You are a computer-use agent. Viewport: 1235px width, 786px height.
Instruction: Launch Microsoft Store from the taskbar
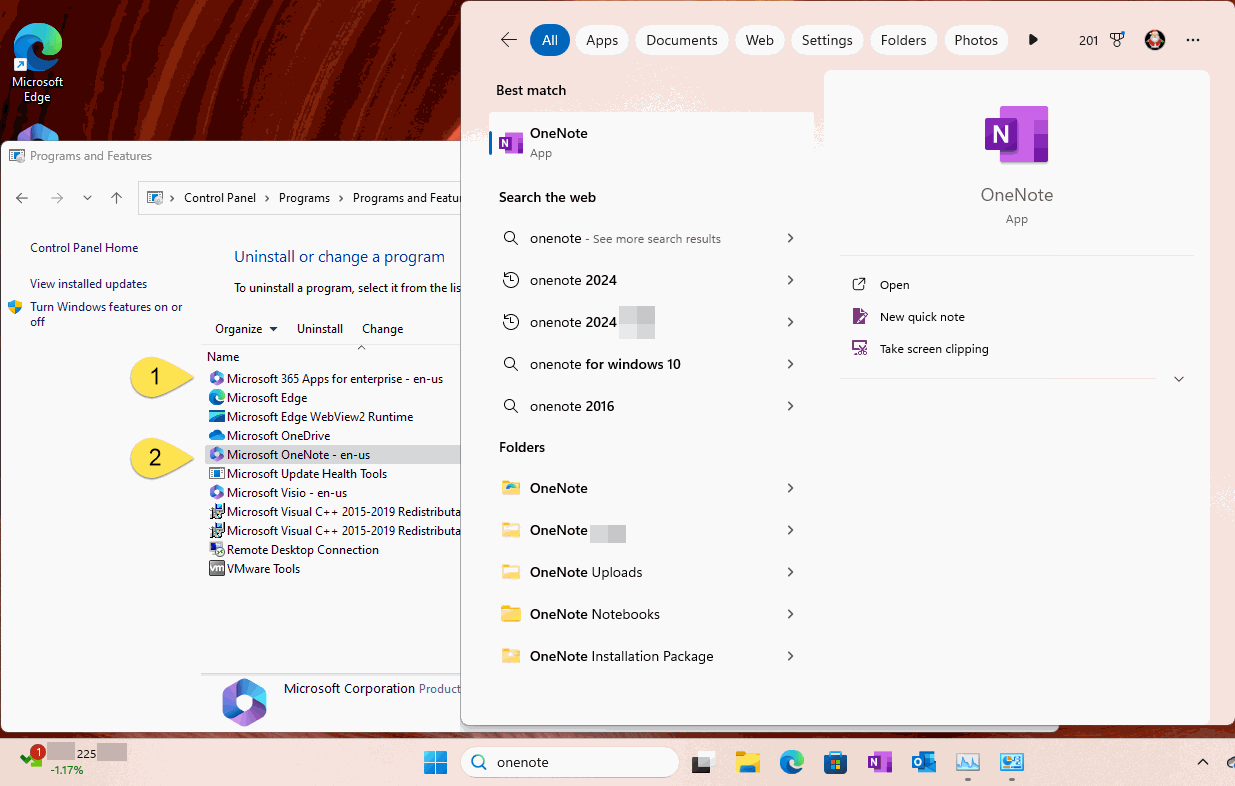click(x=836, y=762)
